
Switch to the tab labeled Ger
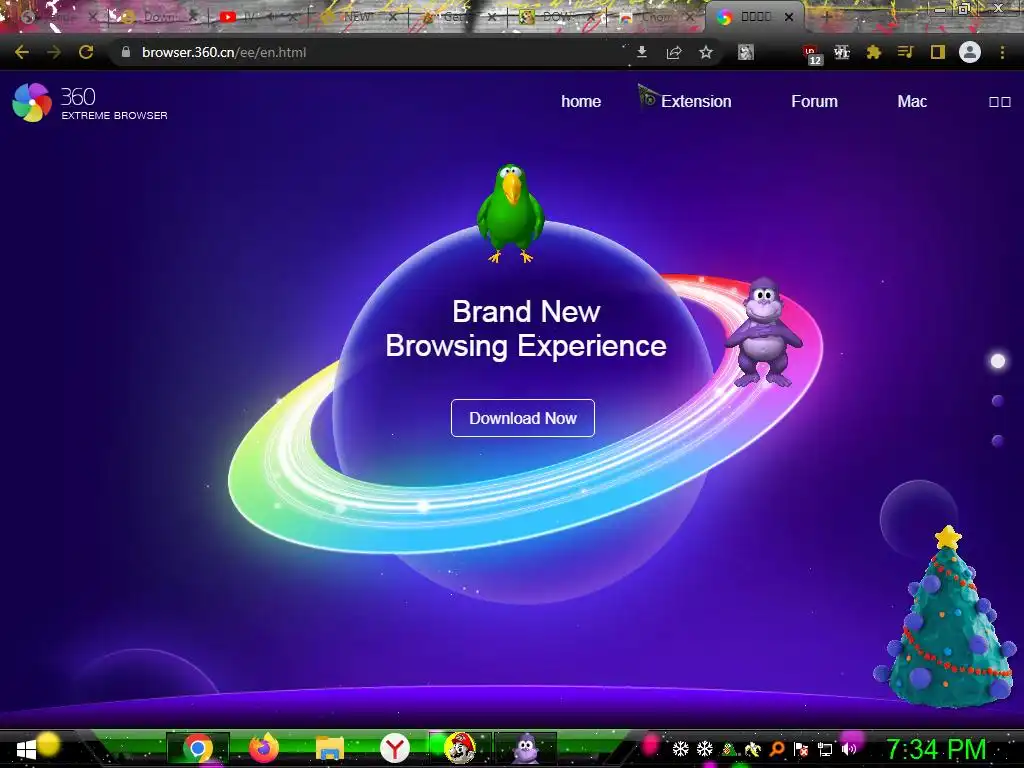pos(455,17)
